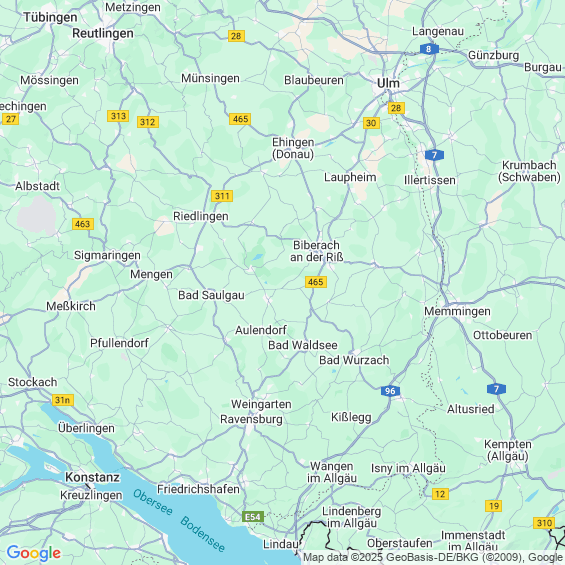Click the A96 highway shield near Kißlegg

(x=390, y=391)
